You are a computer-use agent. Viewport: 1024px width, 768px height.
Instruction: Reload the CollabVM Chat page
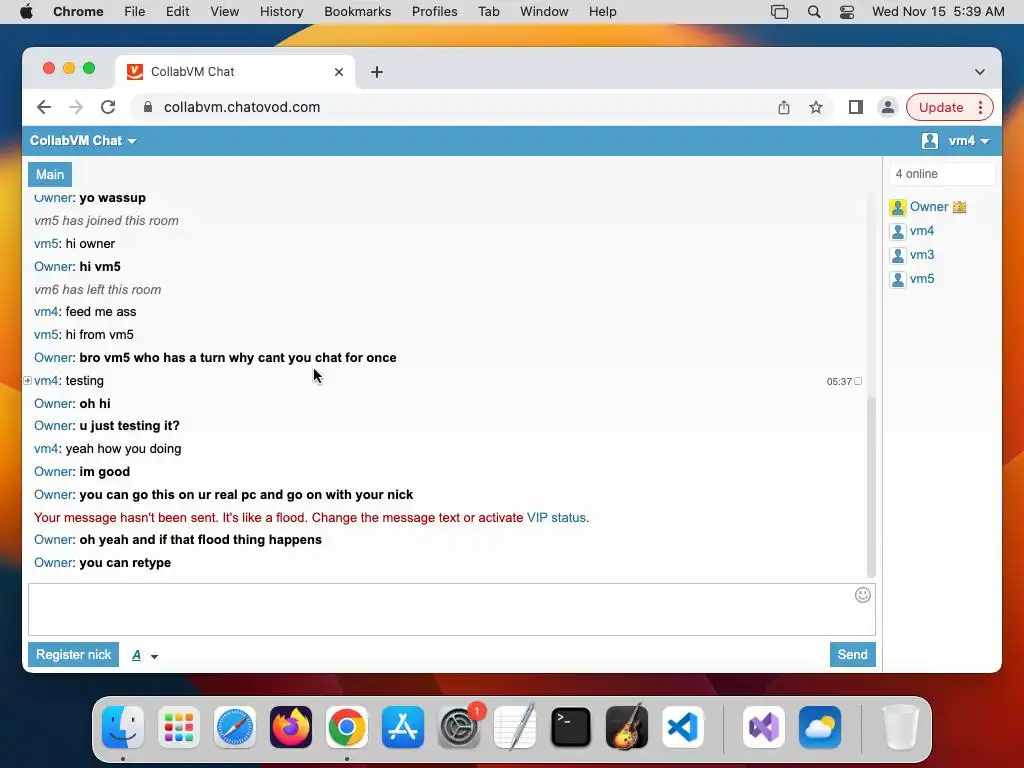108,107
